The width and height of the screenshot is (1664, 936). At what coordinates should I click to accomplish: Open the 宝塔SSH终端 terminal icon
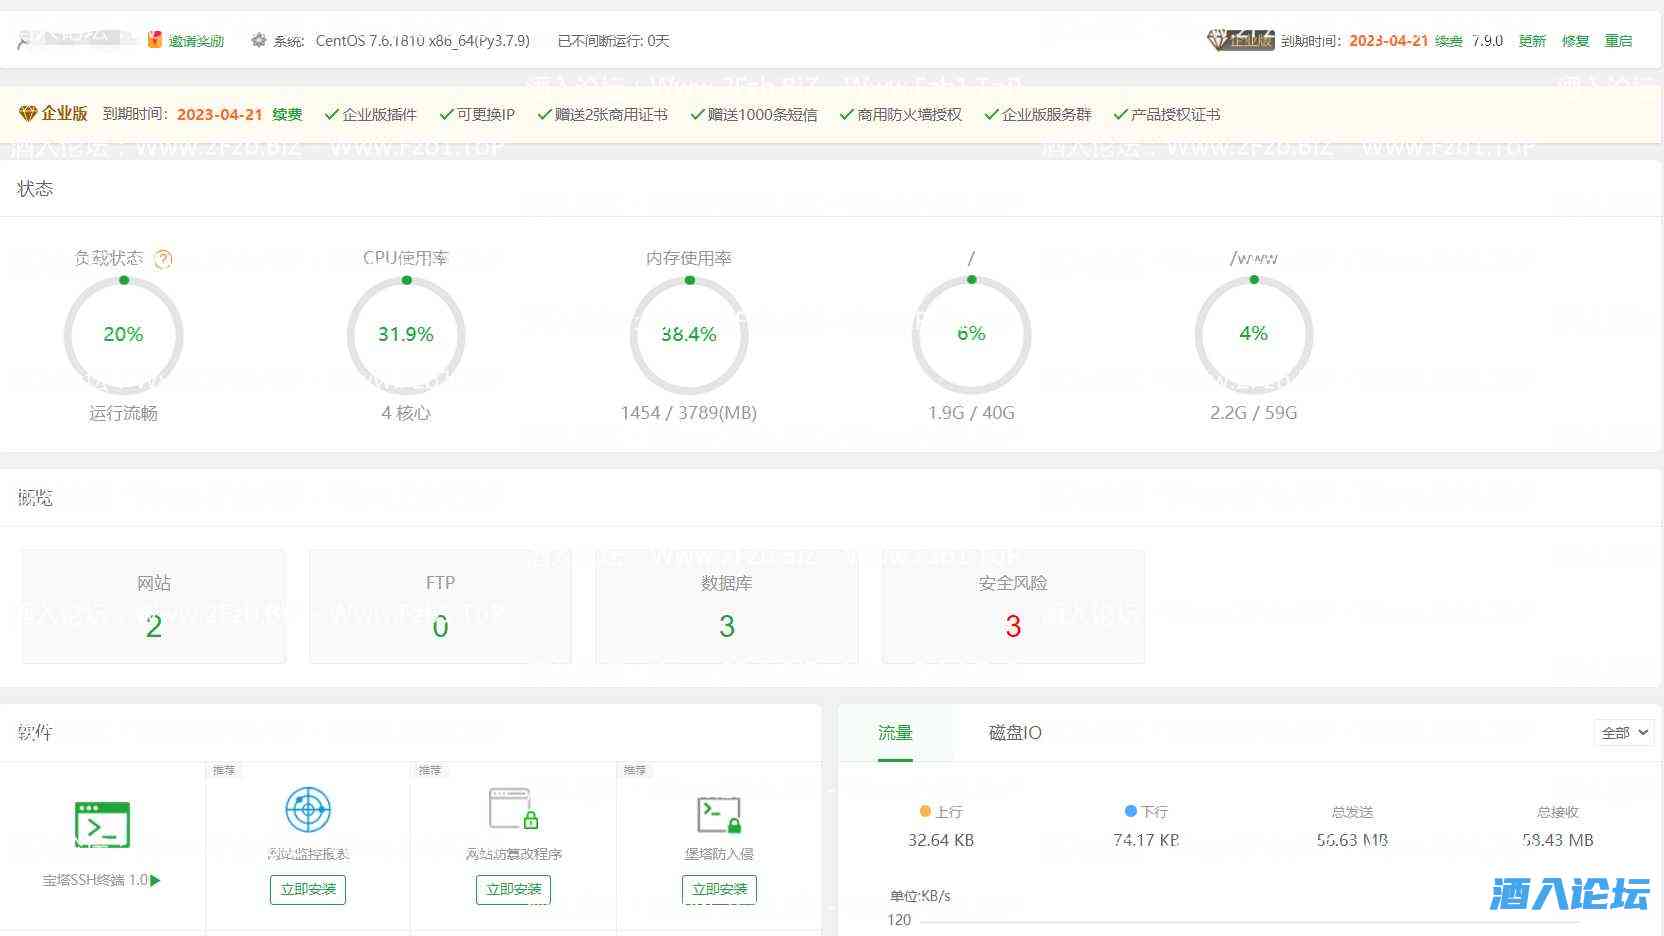[102, 825]
